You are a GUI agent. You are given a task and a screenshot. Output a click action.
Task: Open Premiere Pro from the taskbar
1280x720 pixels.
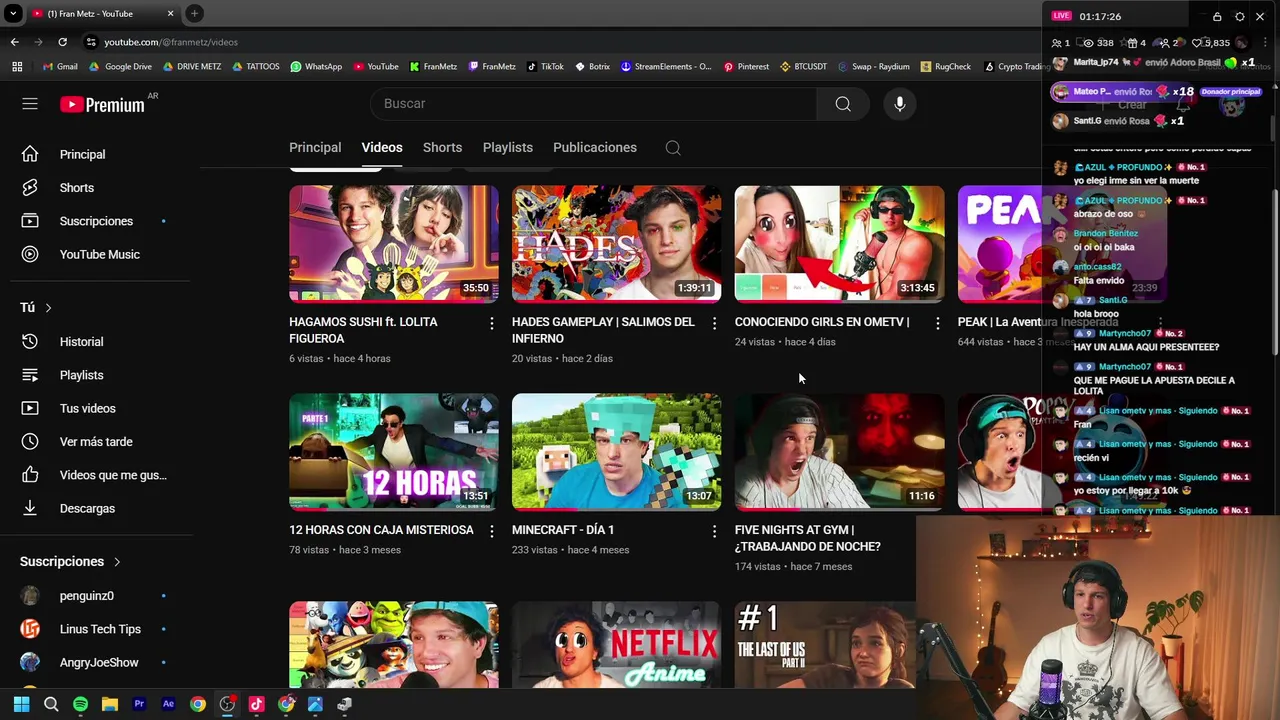(x=139, y=704)
